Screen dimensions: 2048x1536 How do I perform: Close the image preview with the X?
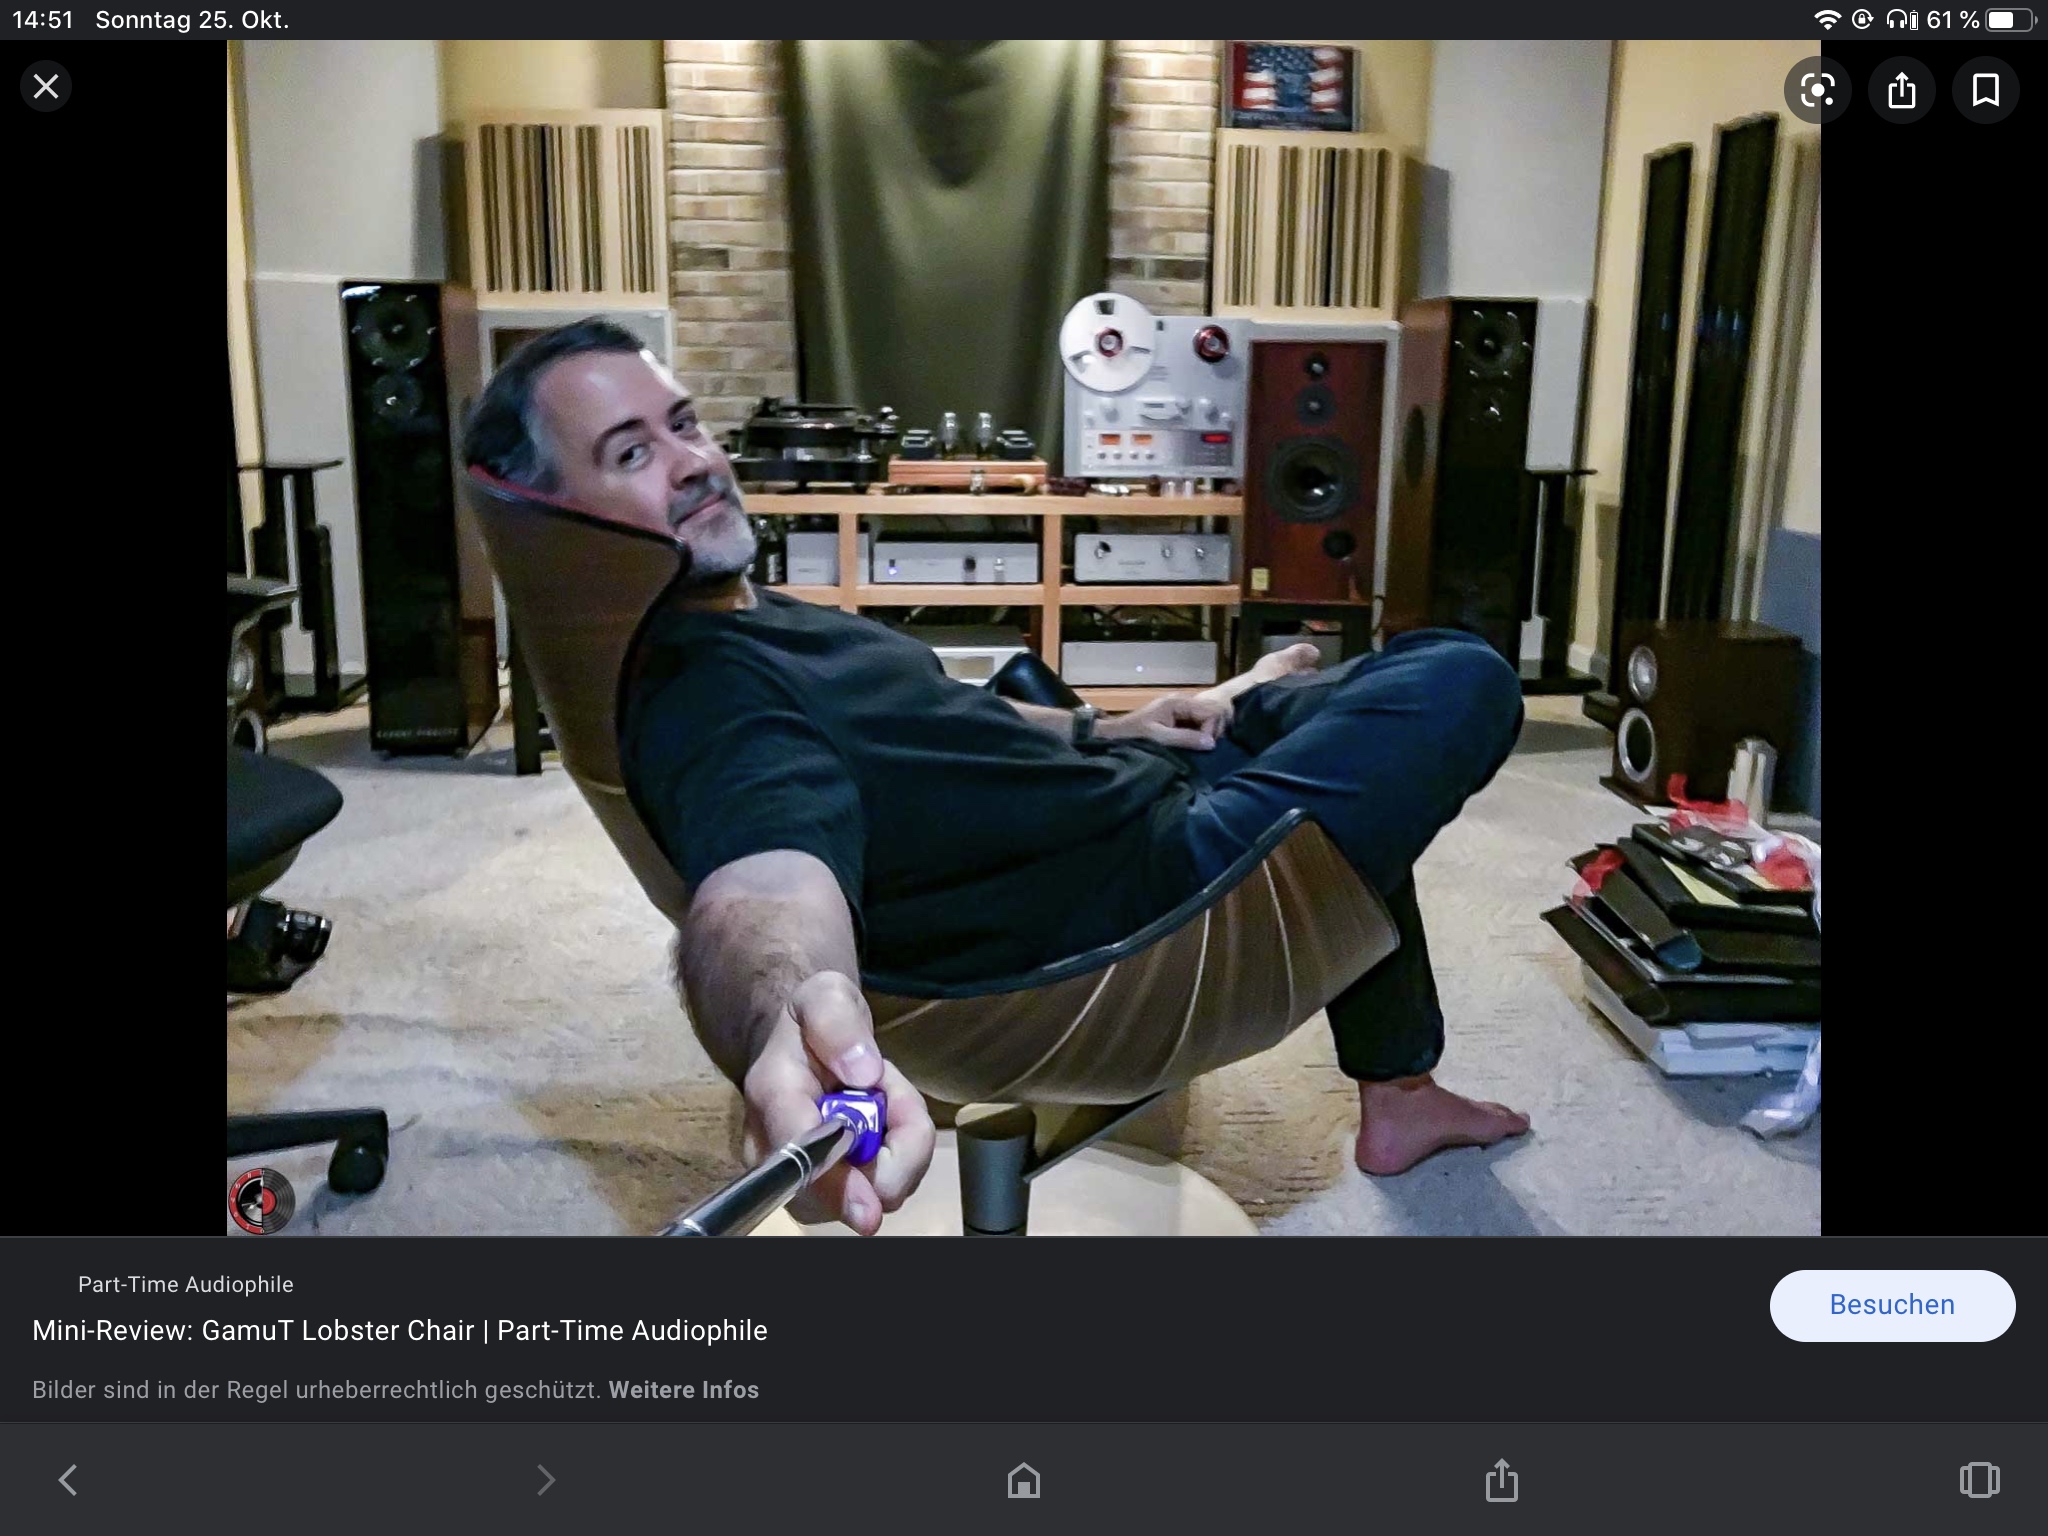coord(46,87)
